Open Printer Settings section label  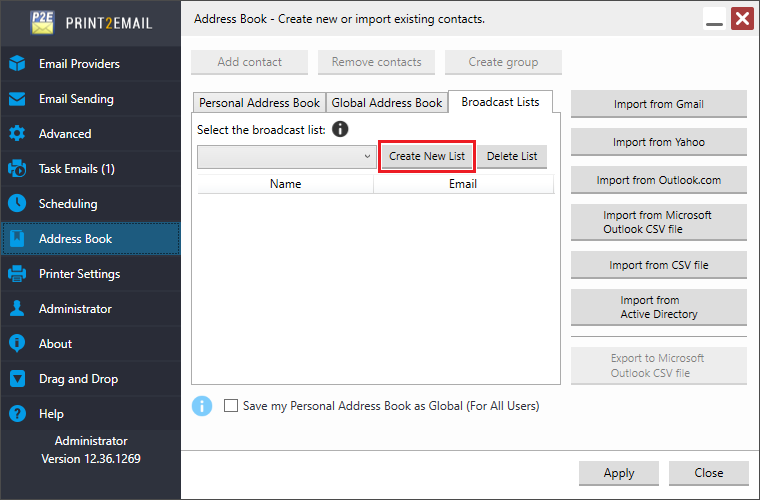[79, 274]
